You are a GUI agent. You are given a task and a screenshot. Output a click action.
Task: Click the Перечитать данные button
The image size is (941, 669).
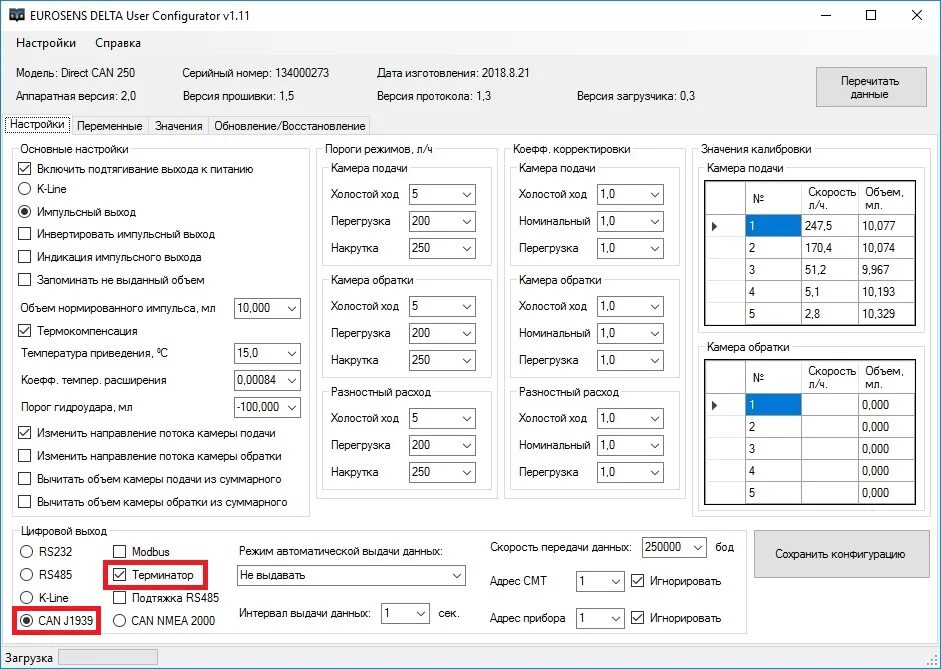tap(870, 88)
